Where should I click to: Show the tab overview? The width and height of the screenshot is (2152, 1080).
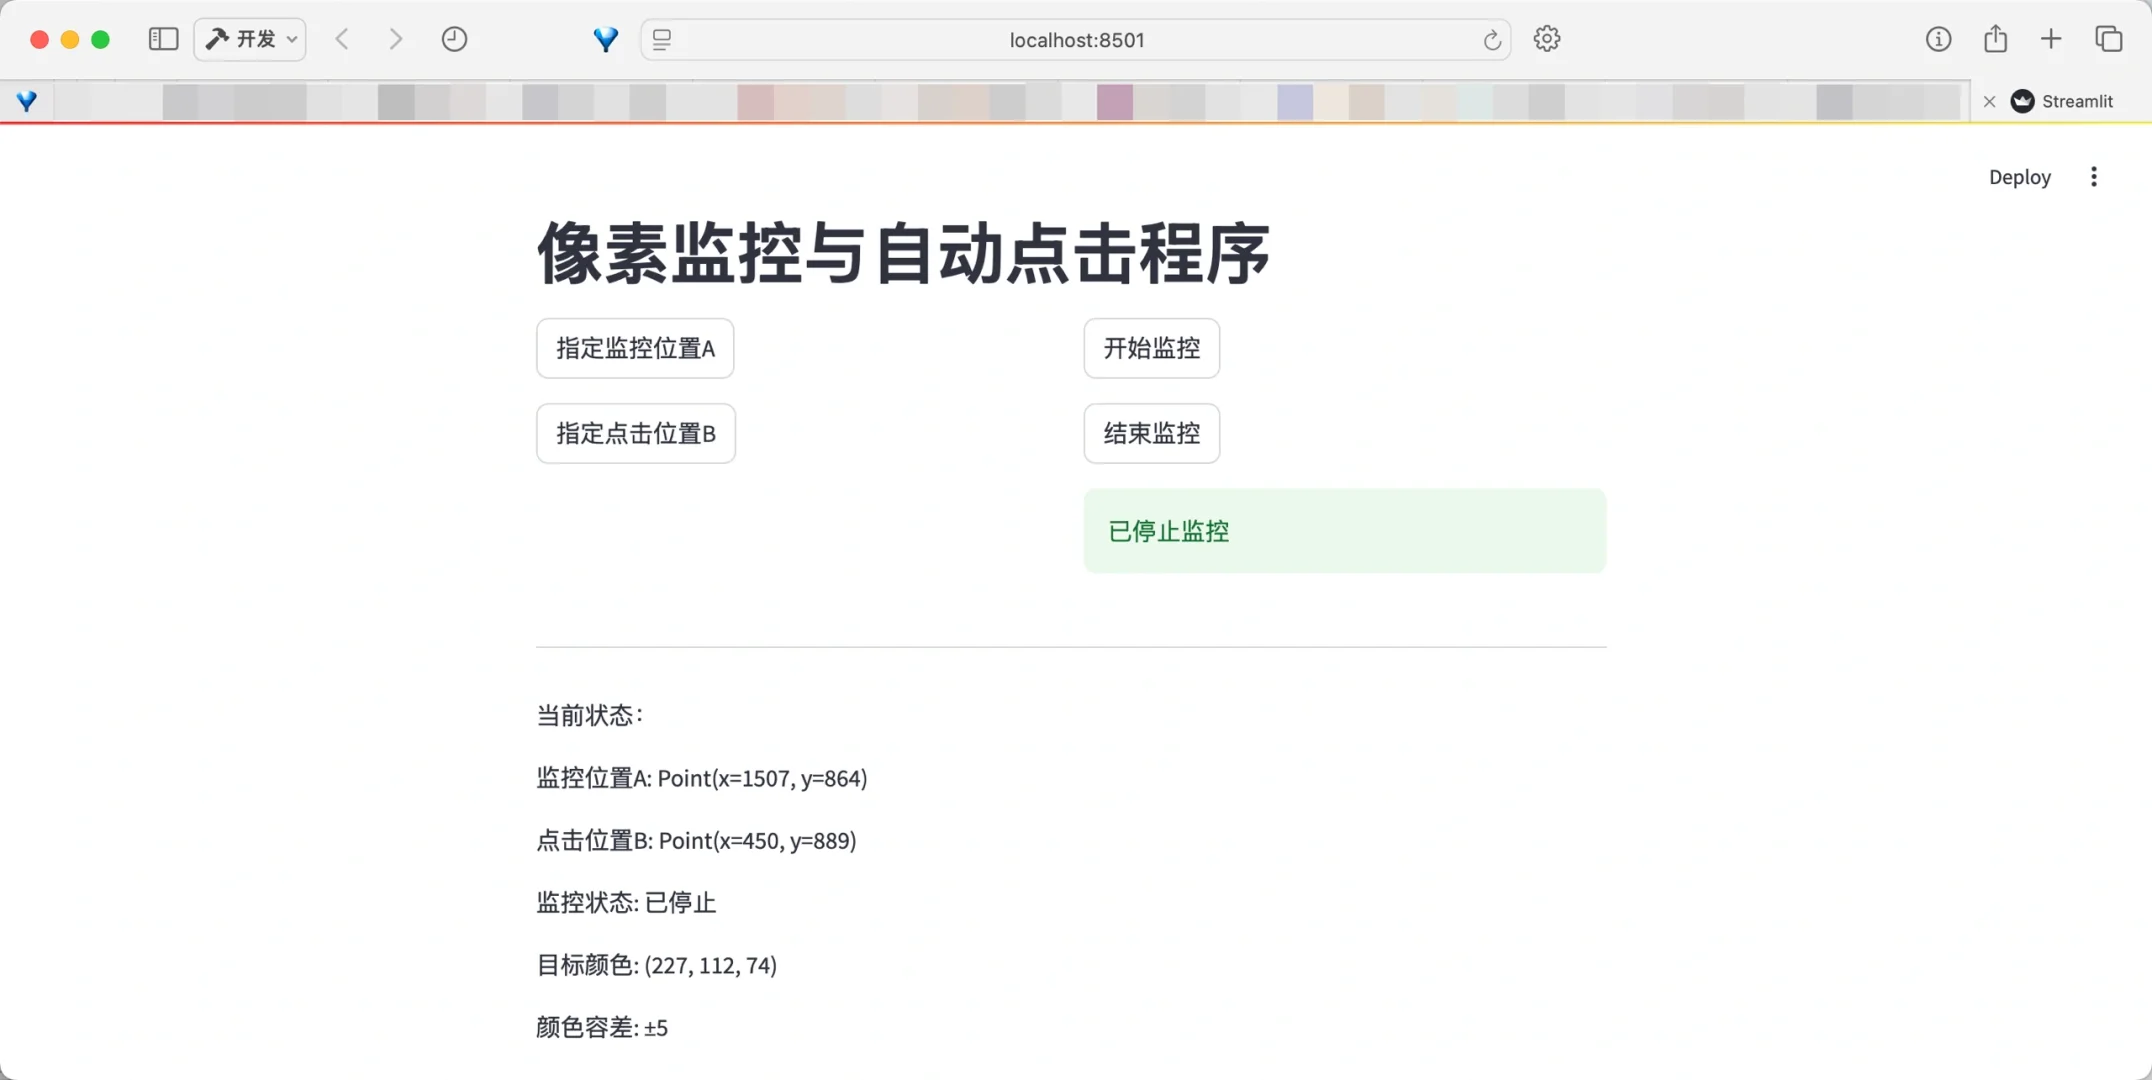click(x=2108, y=39)
